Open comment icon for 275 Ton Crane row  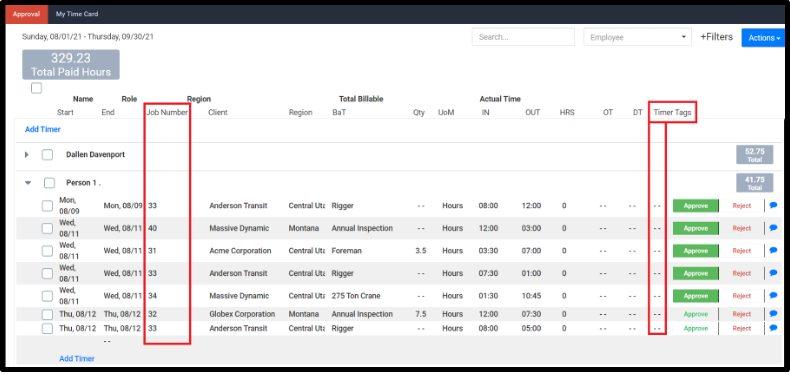pyautogui.click(x=773, y=295)
